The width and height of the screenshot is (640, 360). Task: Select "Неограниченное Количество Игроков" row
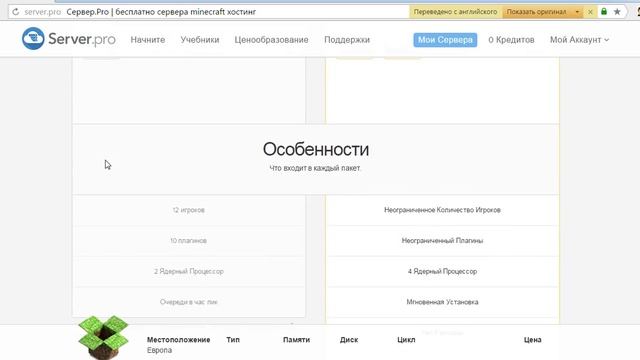coord(442,210)
